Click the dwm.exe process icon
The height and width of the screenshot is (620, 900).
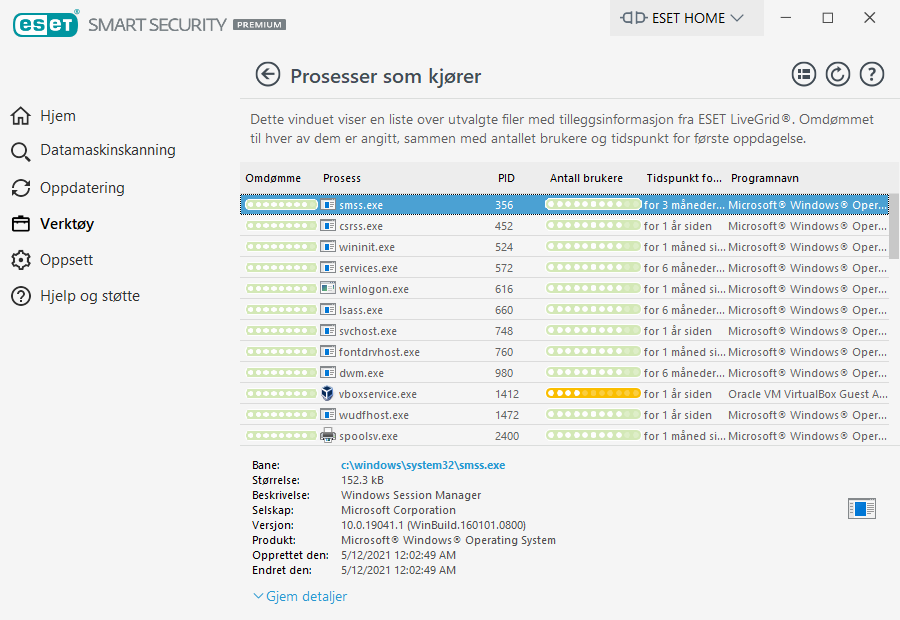point(328,373)
